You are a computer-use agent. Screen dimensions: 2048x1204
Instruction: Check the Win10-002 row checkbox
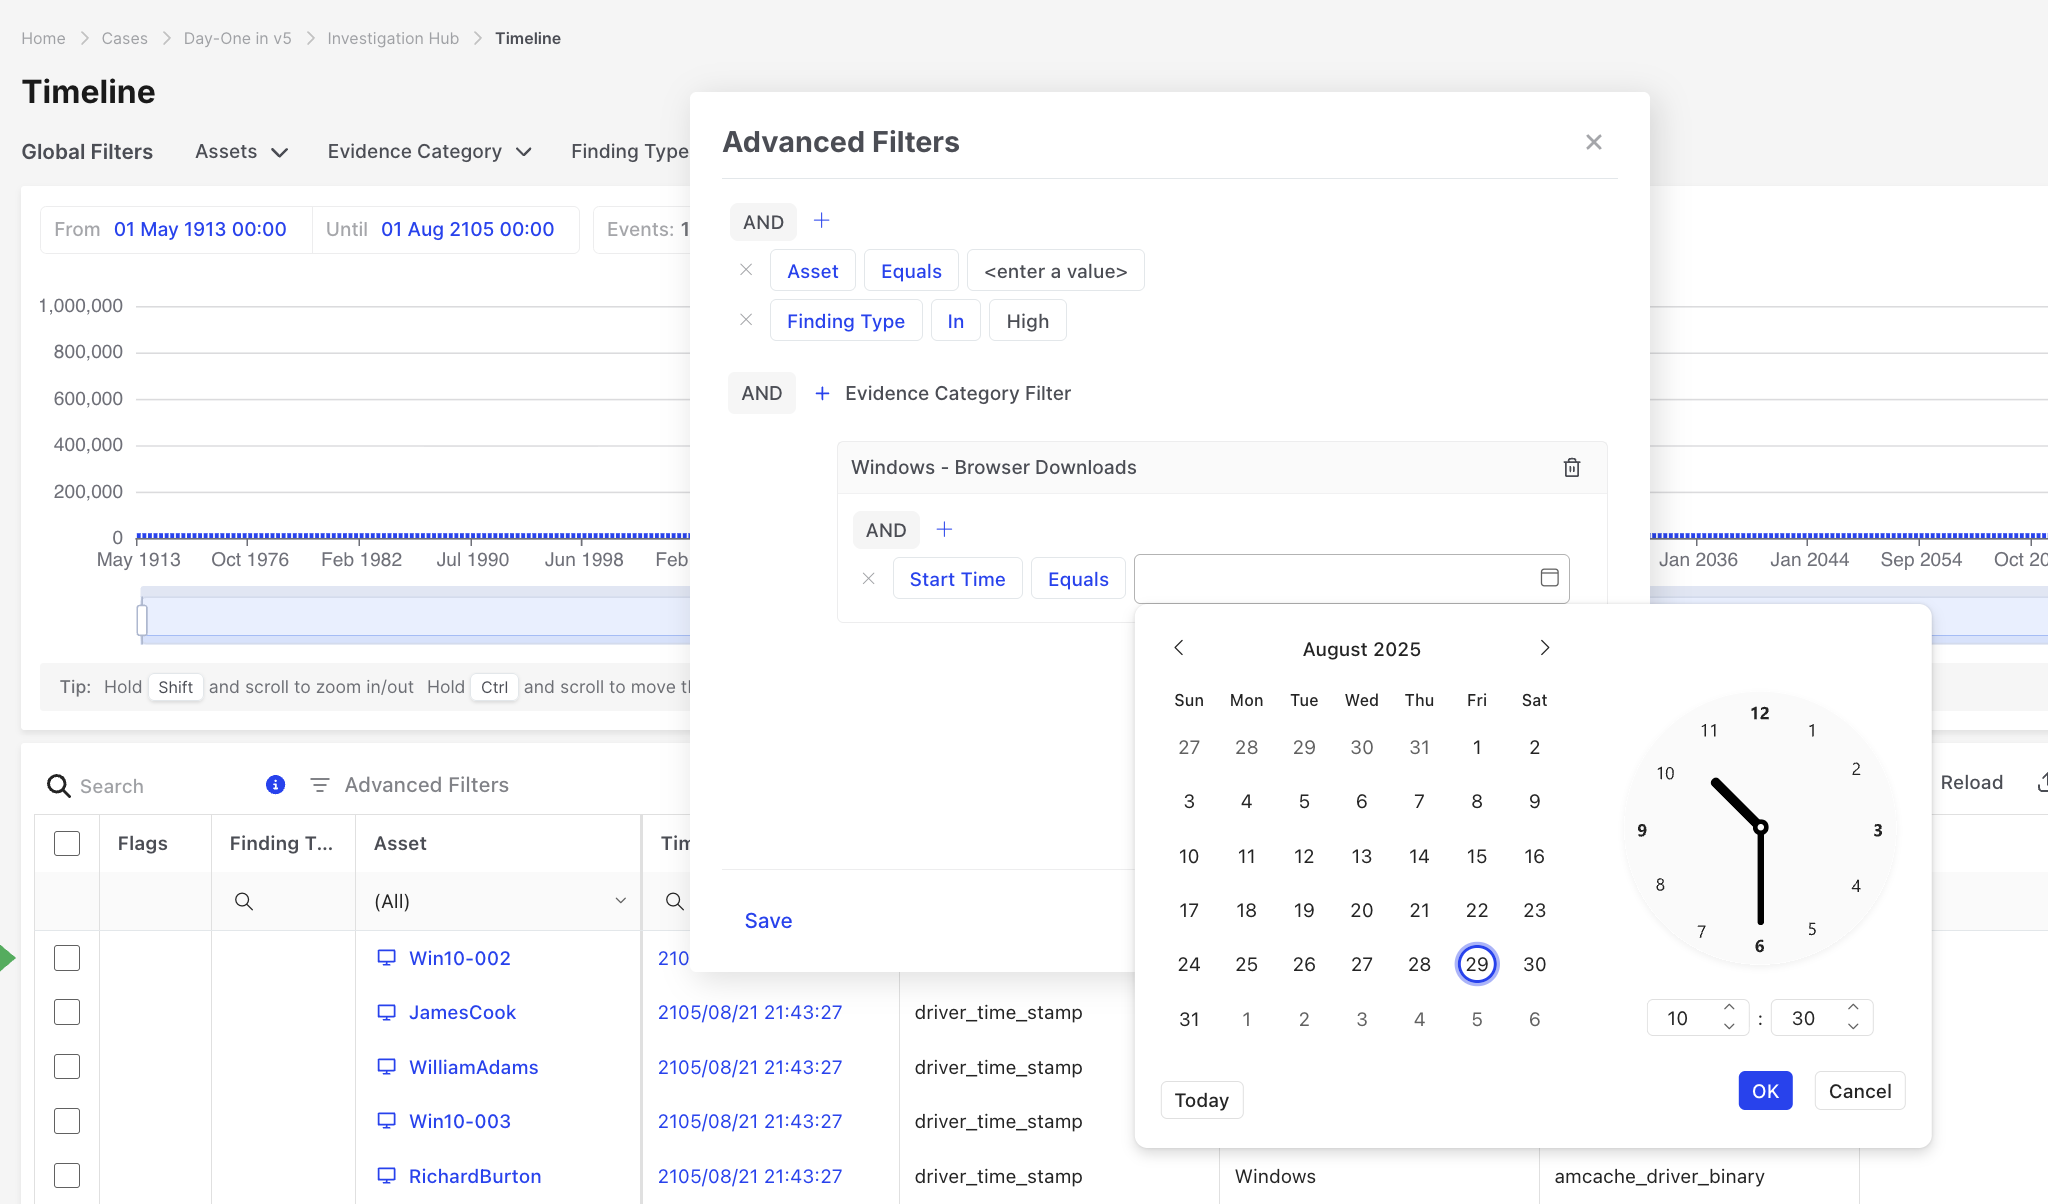pyautogui.click(x=67, y=958)
